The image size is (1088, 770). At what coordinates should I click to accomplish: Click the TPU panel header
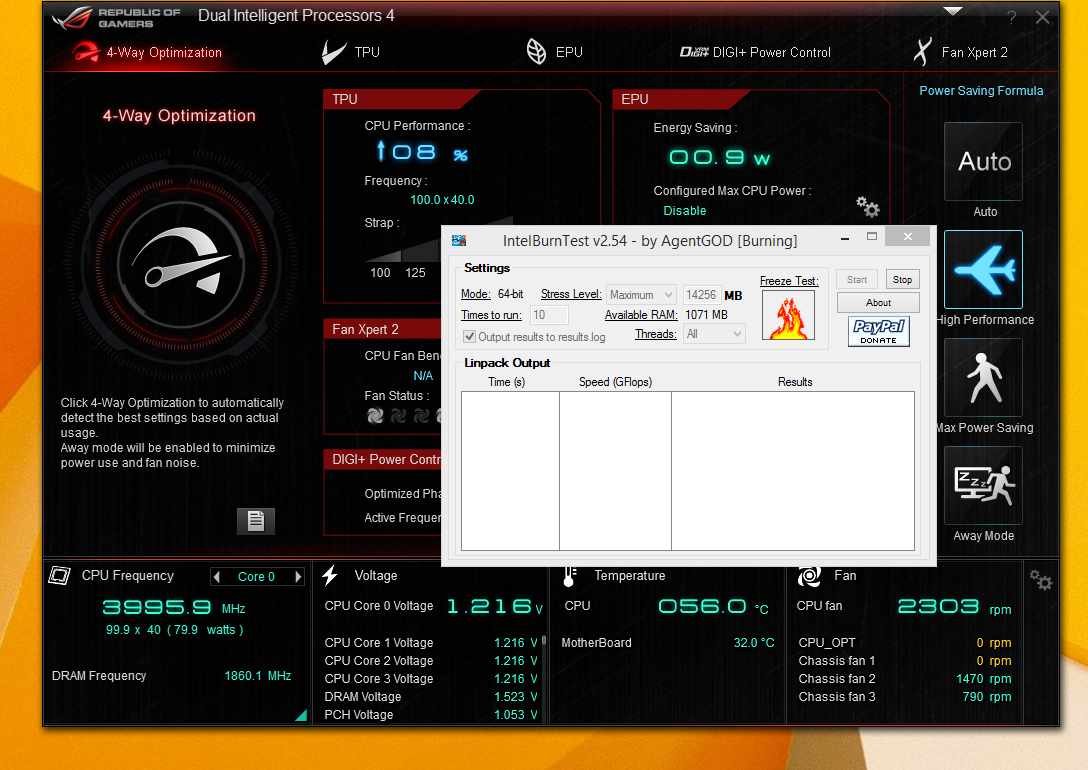[x=401, y=99]
